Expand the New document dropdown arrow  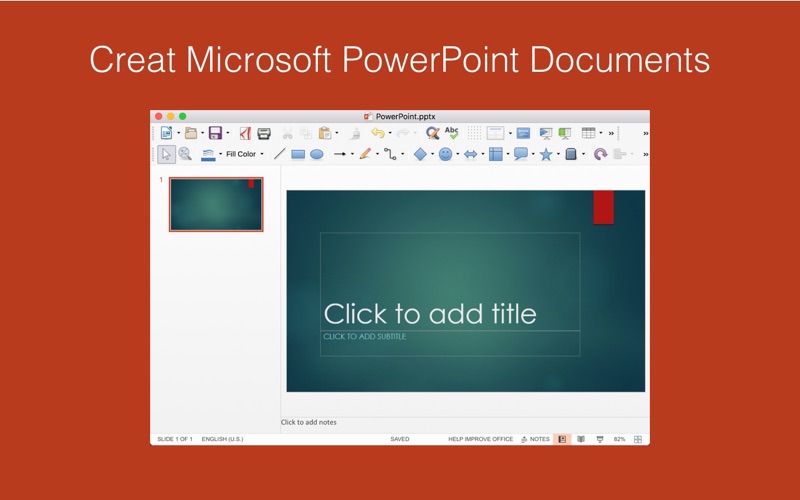(x=179, y=133)
